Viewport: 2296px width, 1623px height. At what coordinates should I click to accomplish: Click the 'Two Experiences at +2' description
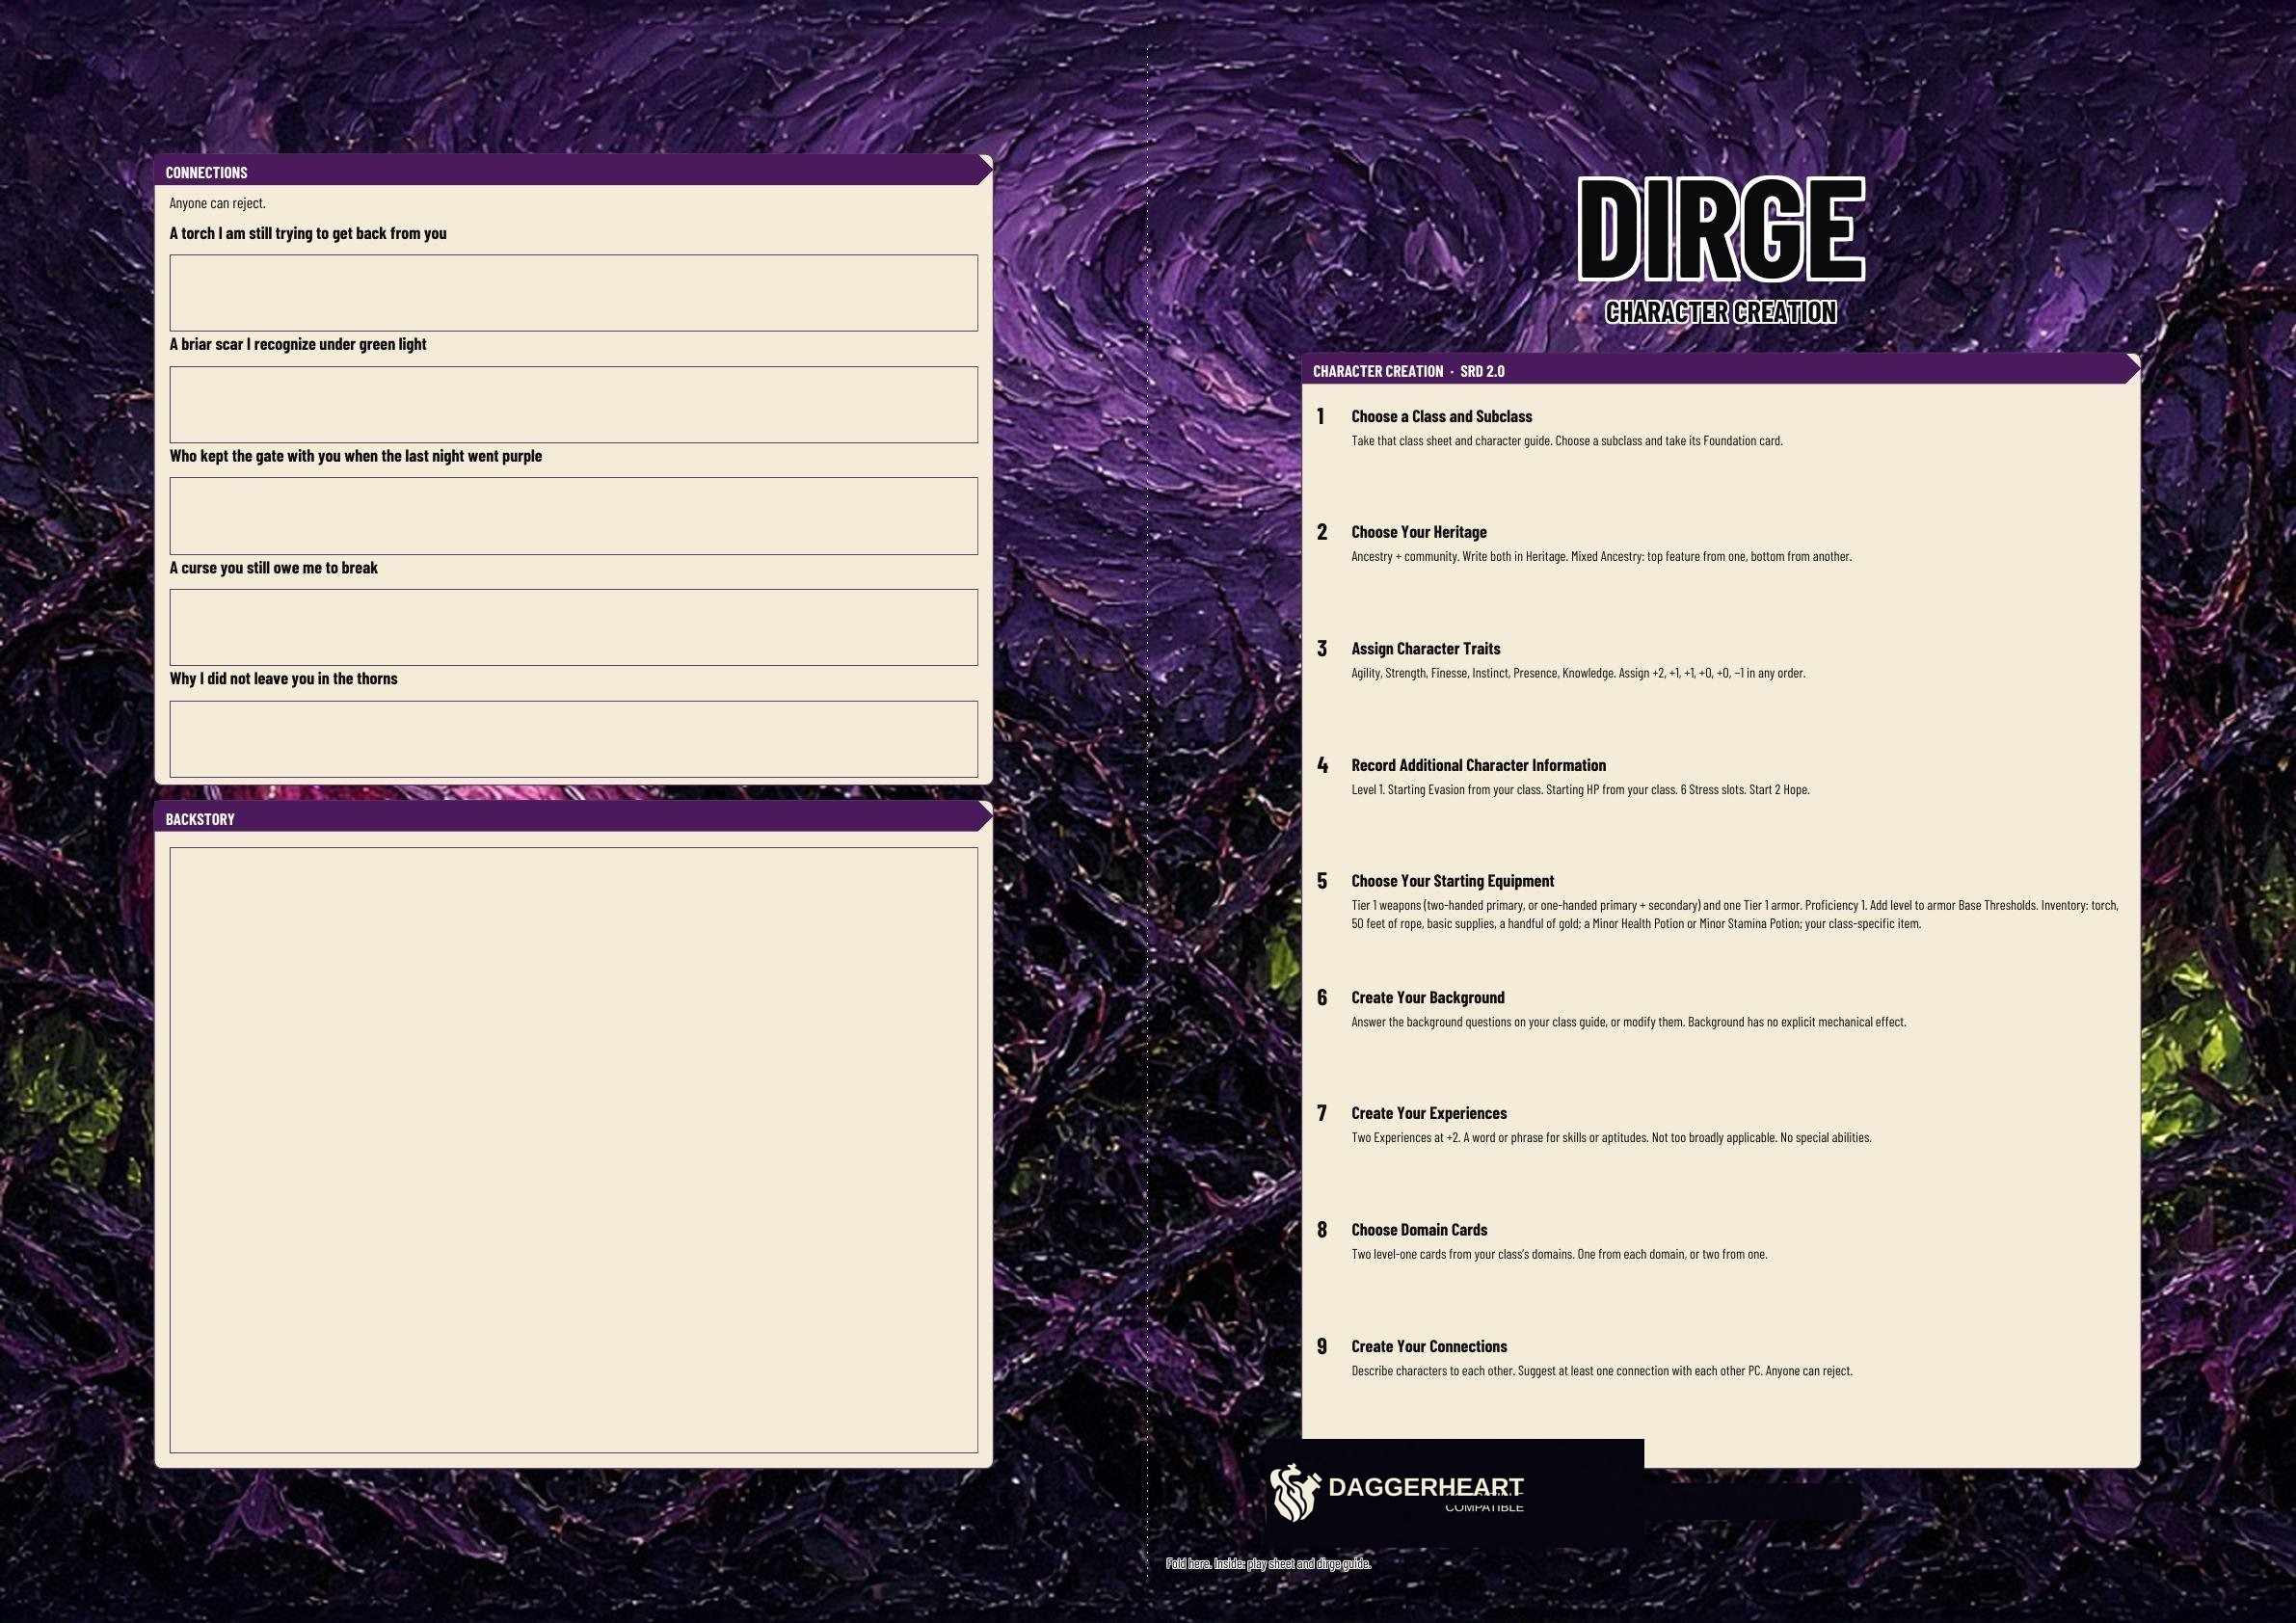tap(1611, 1137)
